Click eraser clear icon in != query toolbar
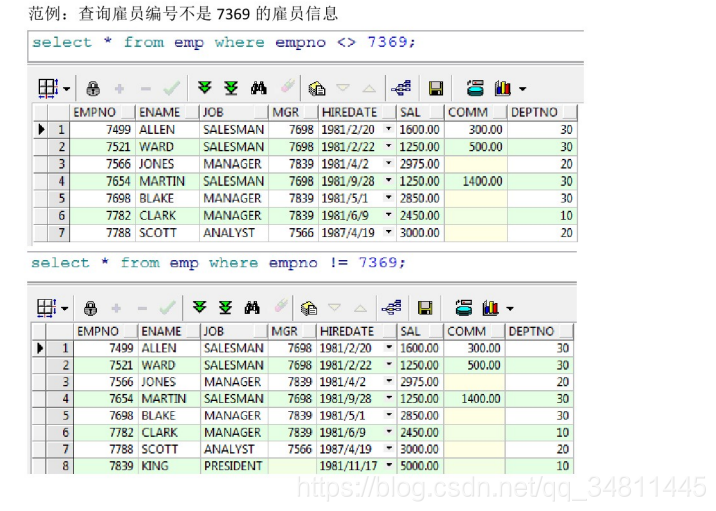Image resolution: width=716 pixels, height=511 pixels. click(x=280, y=306)
